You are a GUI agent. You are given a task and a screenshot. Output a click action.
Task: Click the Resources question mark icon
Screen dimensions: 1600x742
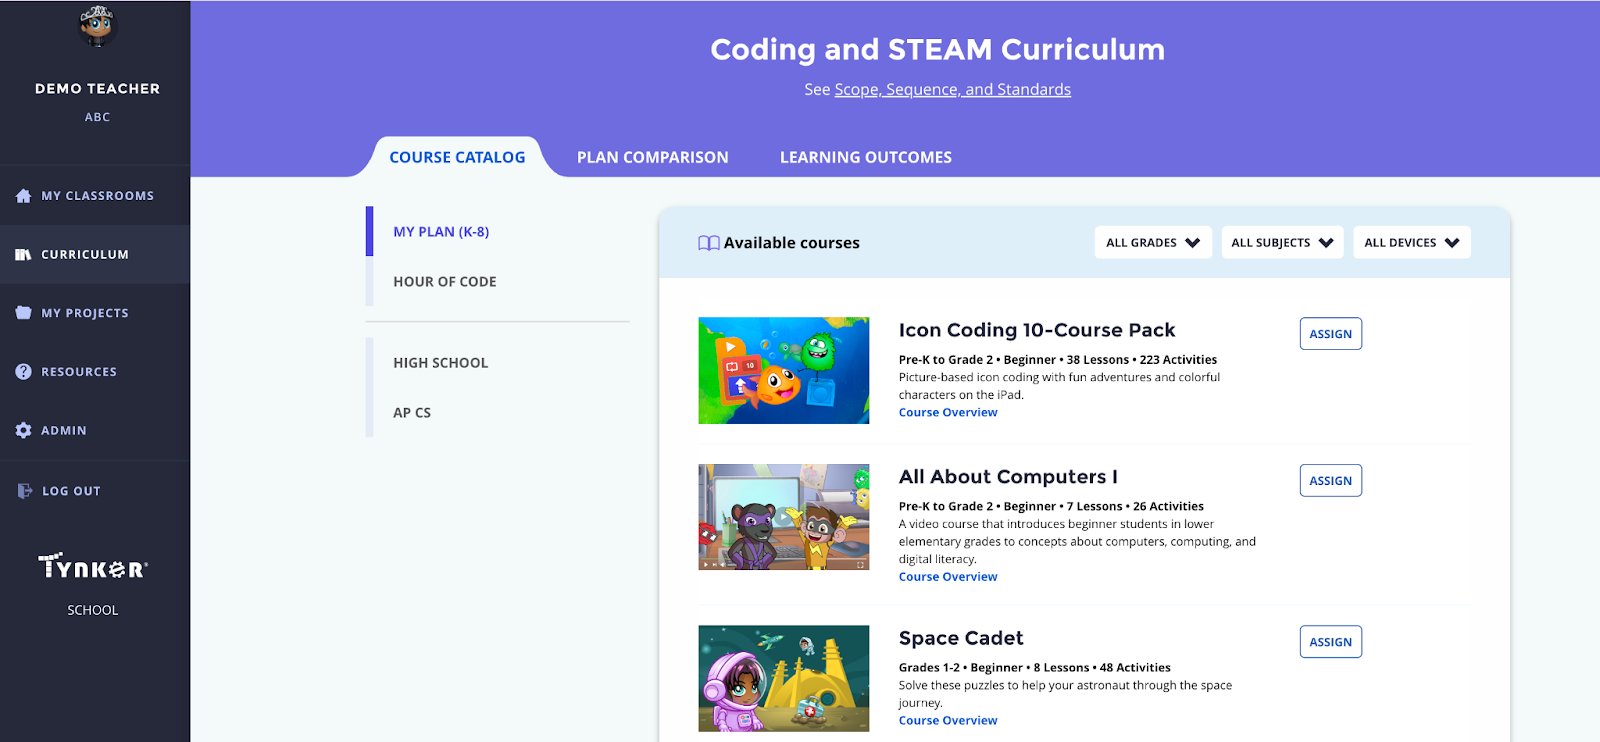pos(23,372)
